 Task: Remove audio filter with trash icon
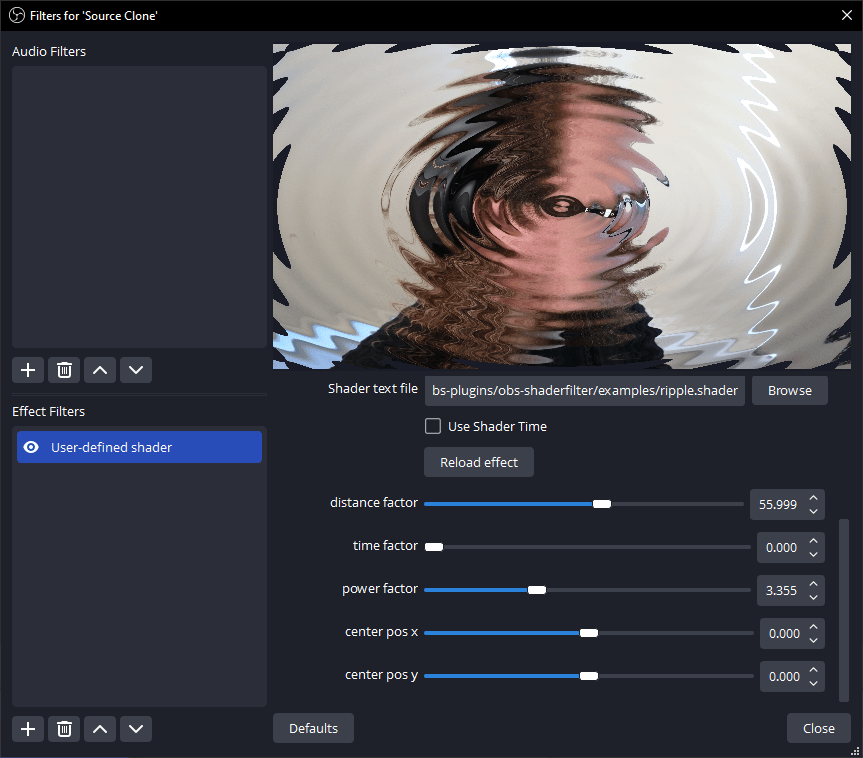coord(64,370)
